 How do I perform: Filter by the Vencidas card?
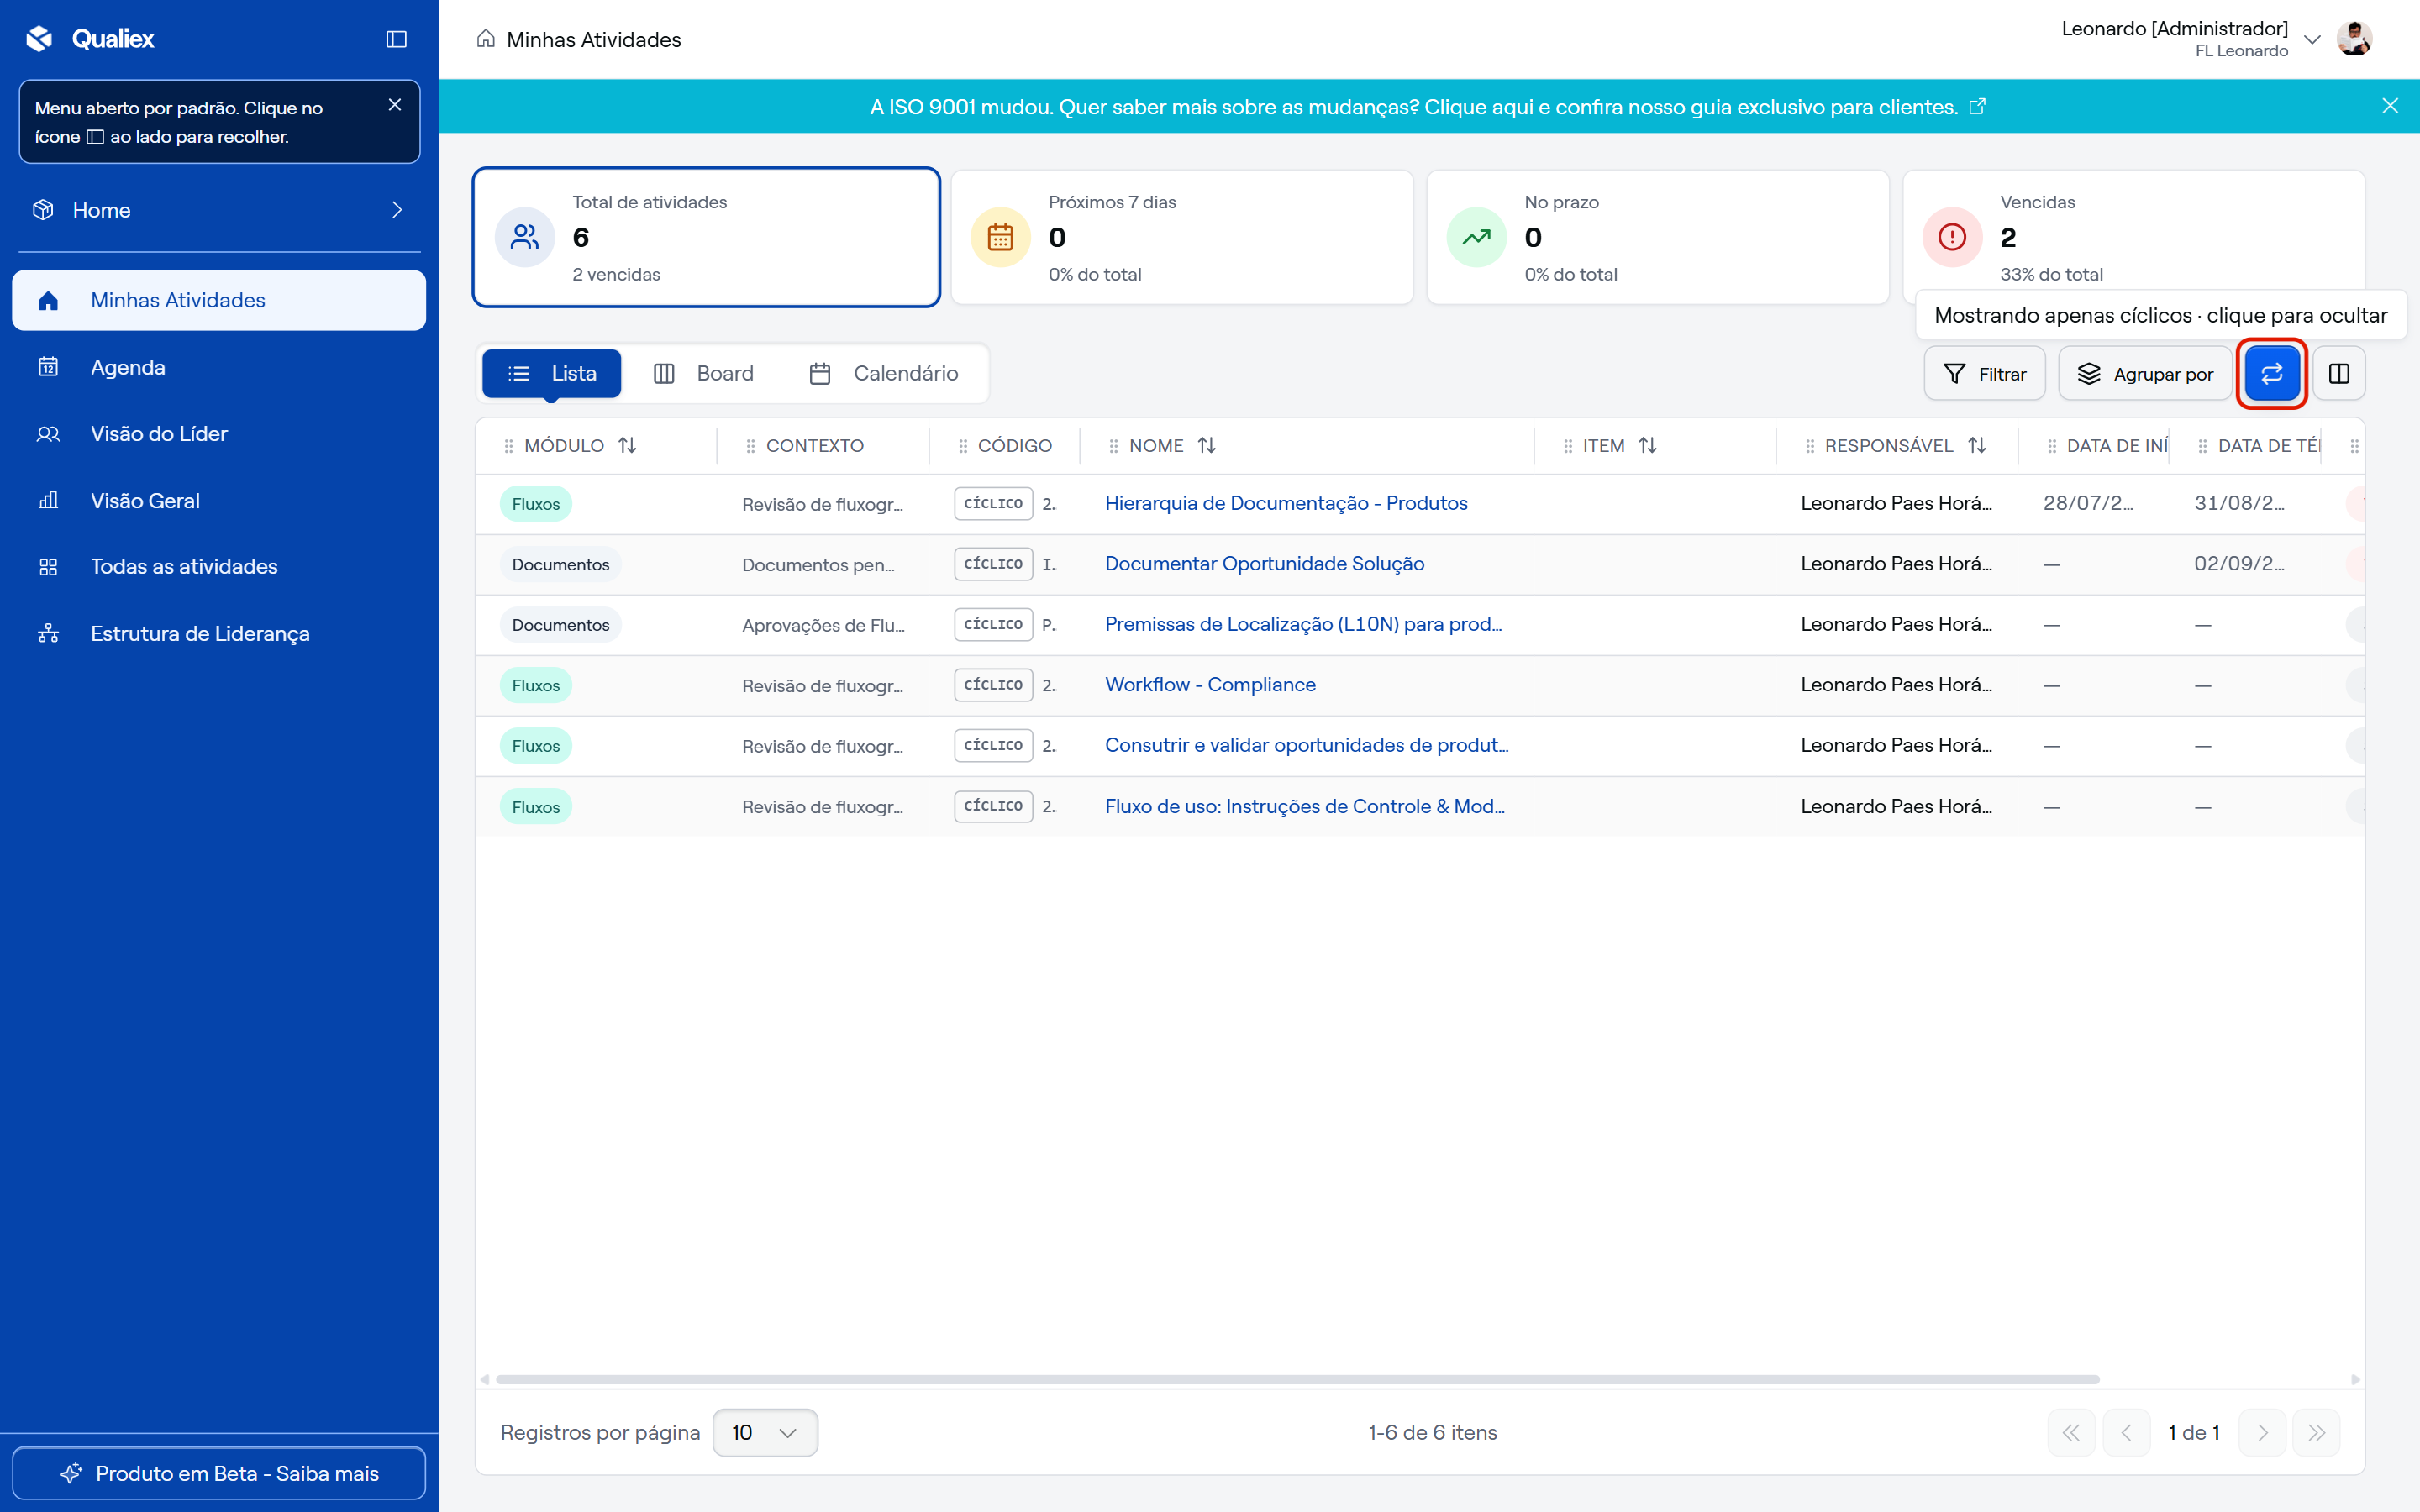(2133, 238)
